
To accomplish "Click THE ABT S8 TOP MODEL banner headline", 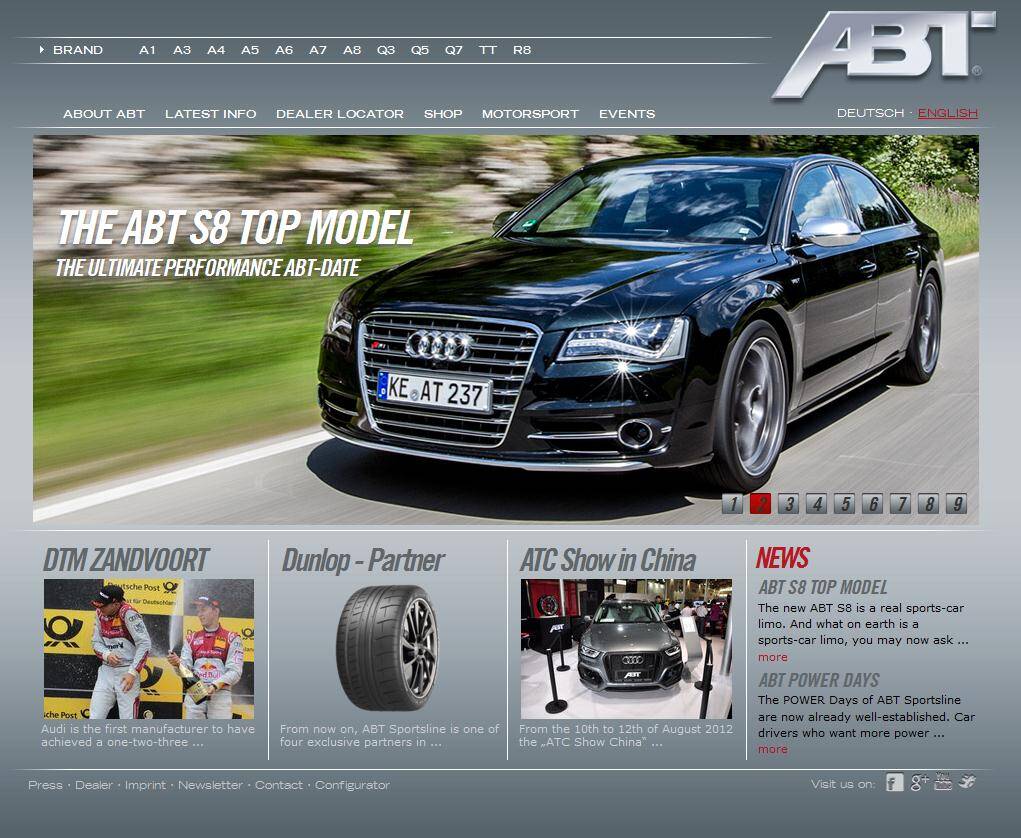I will pyautogui.click(x=235, y=227).
